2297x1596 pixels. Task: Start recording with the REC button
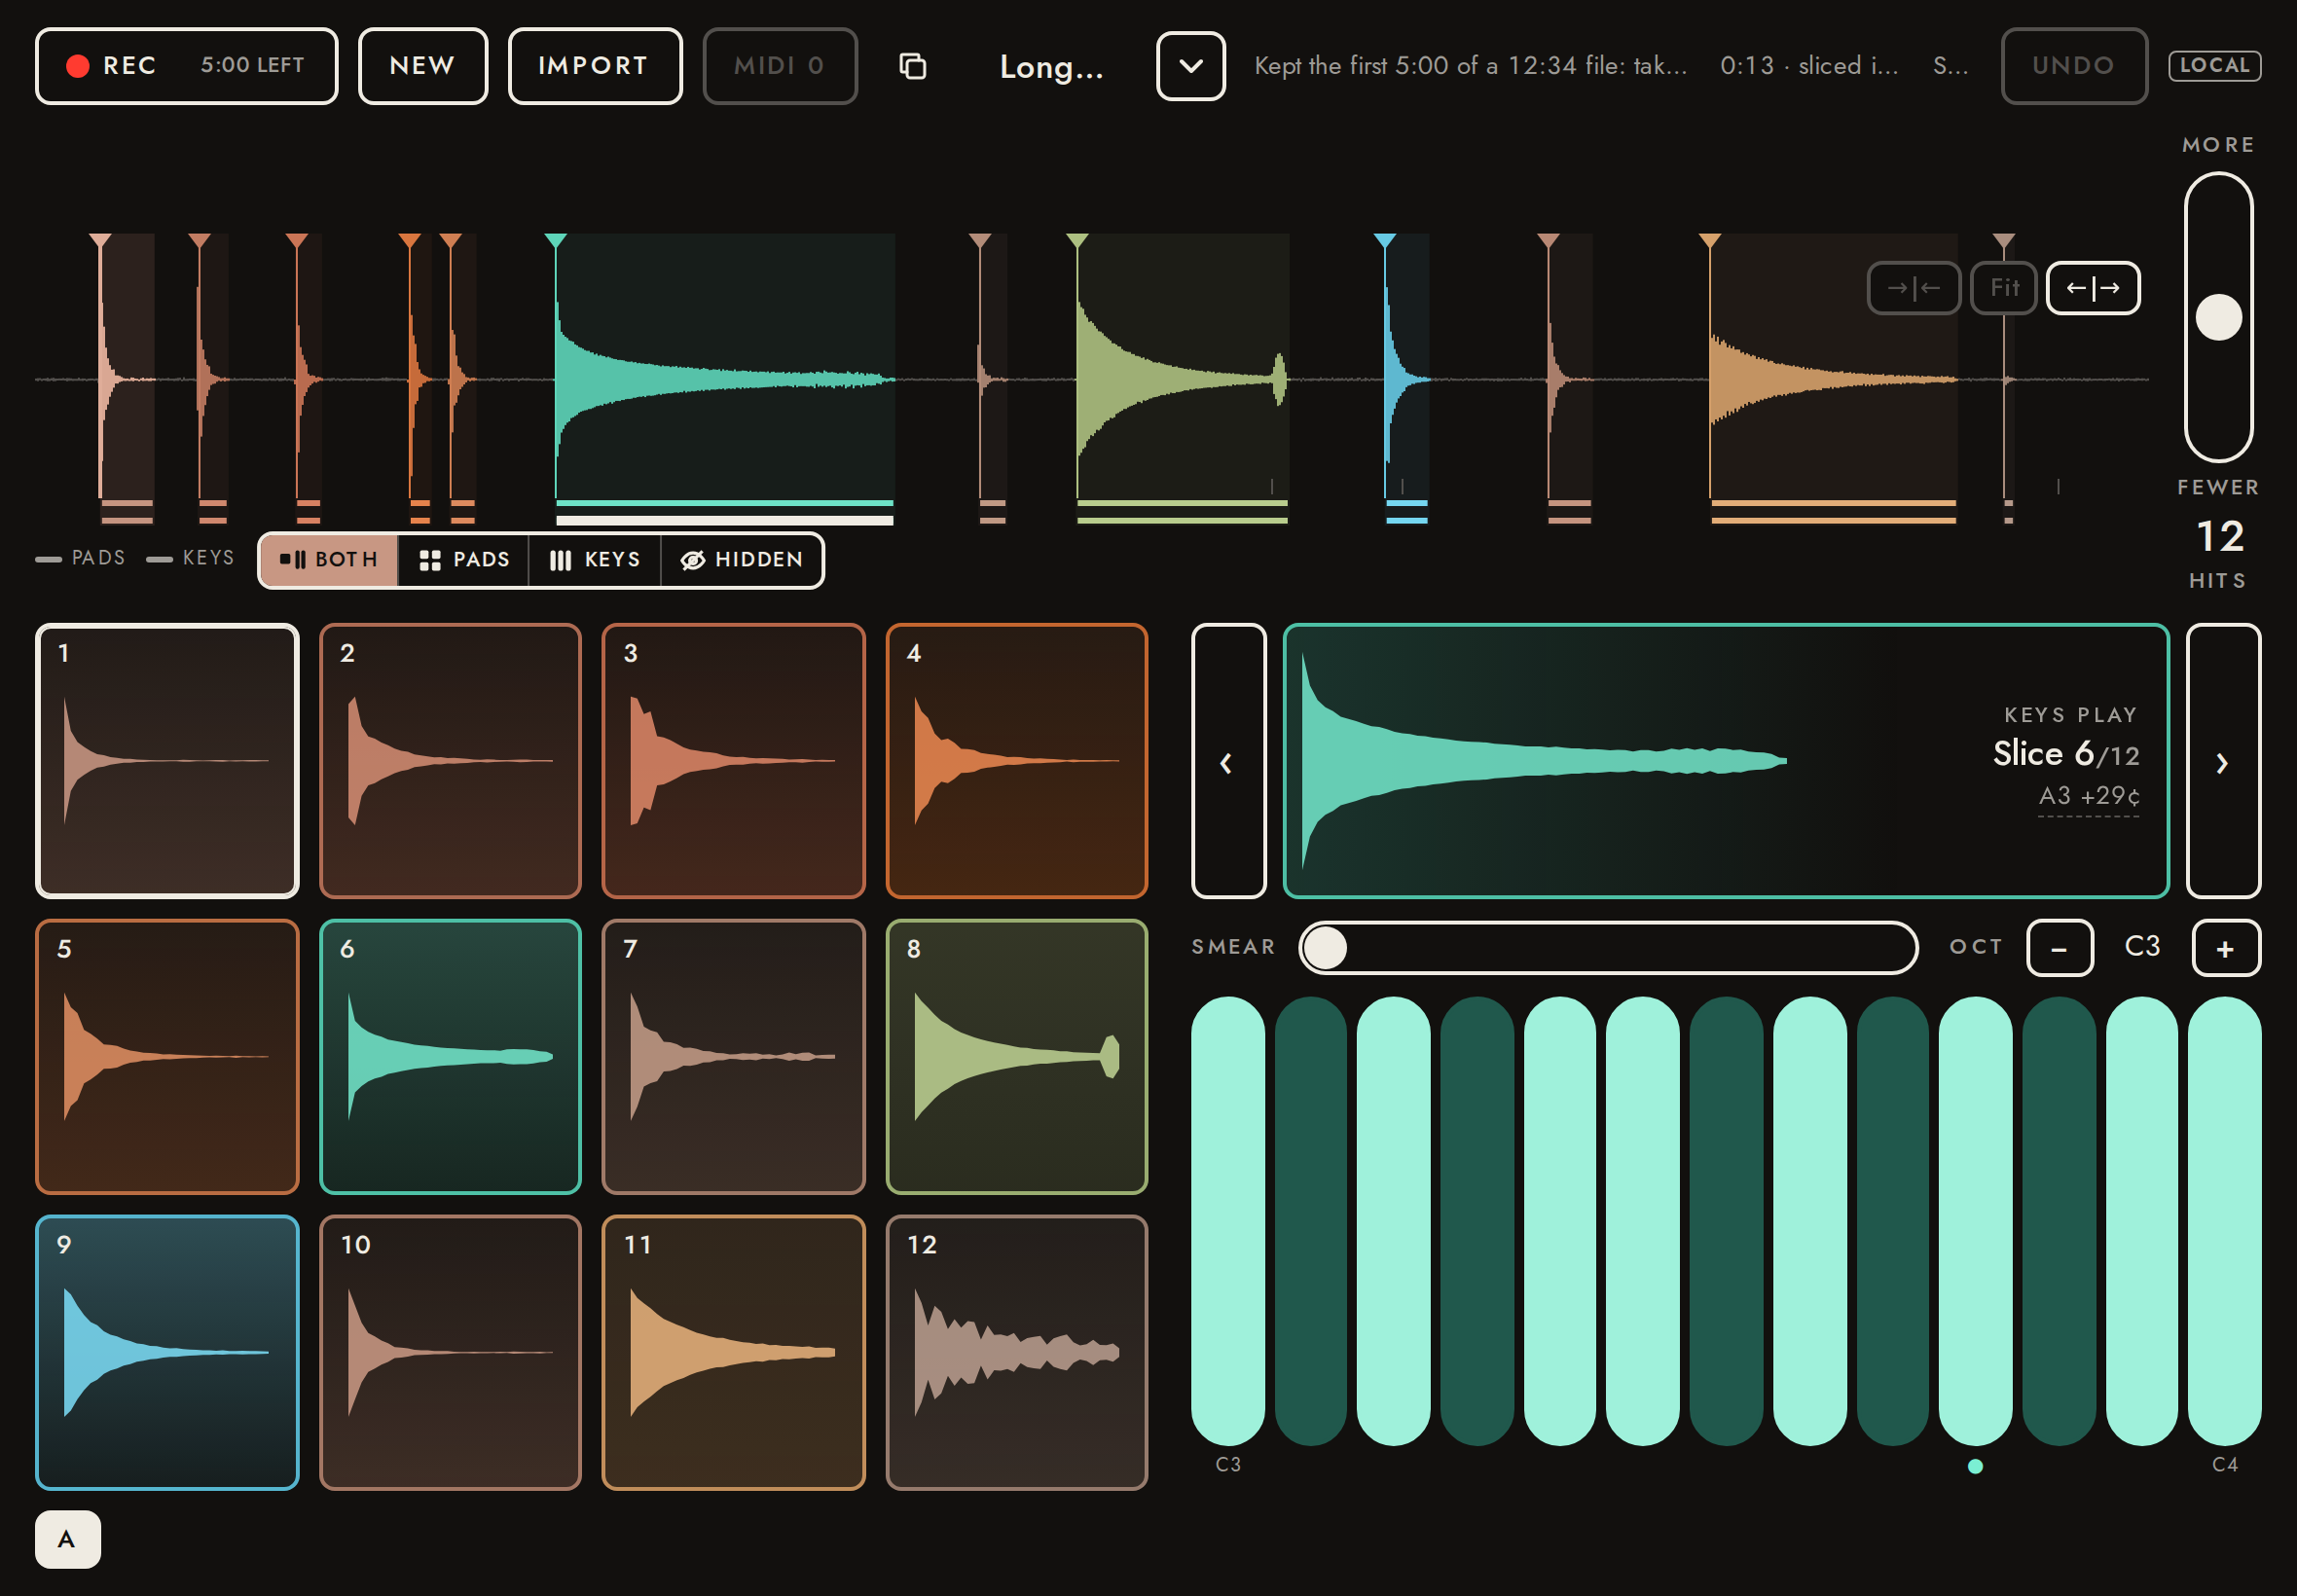(186, 66)
